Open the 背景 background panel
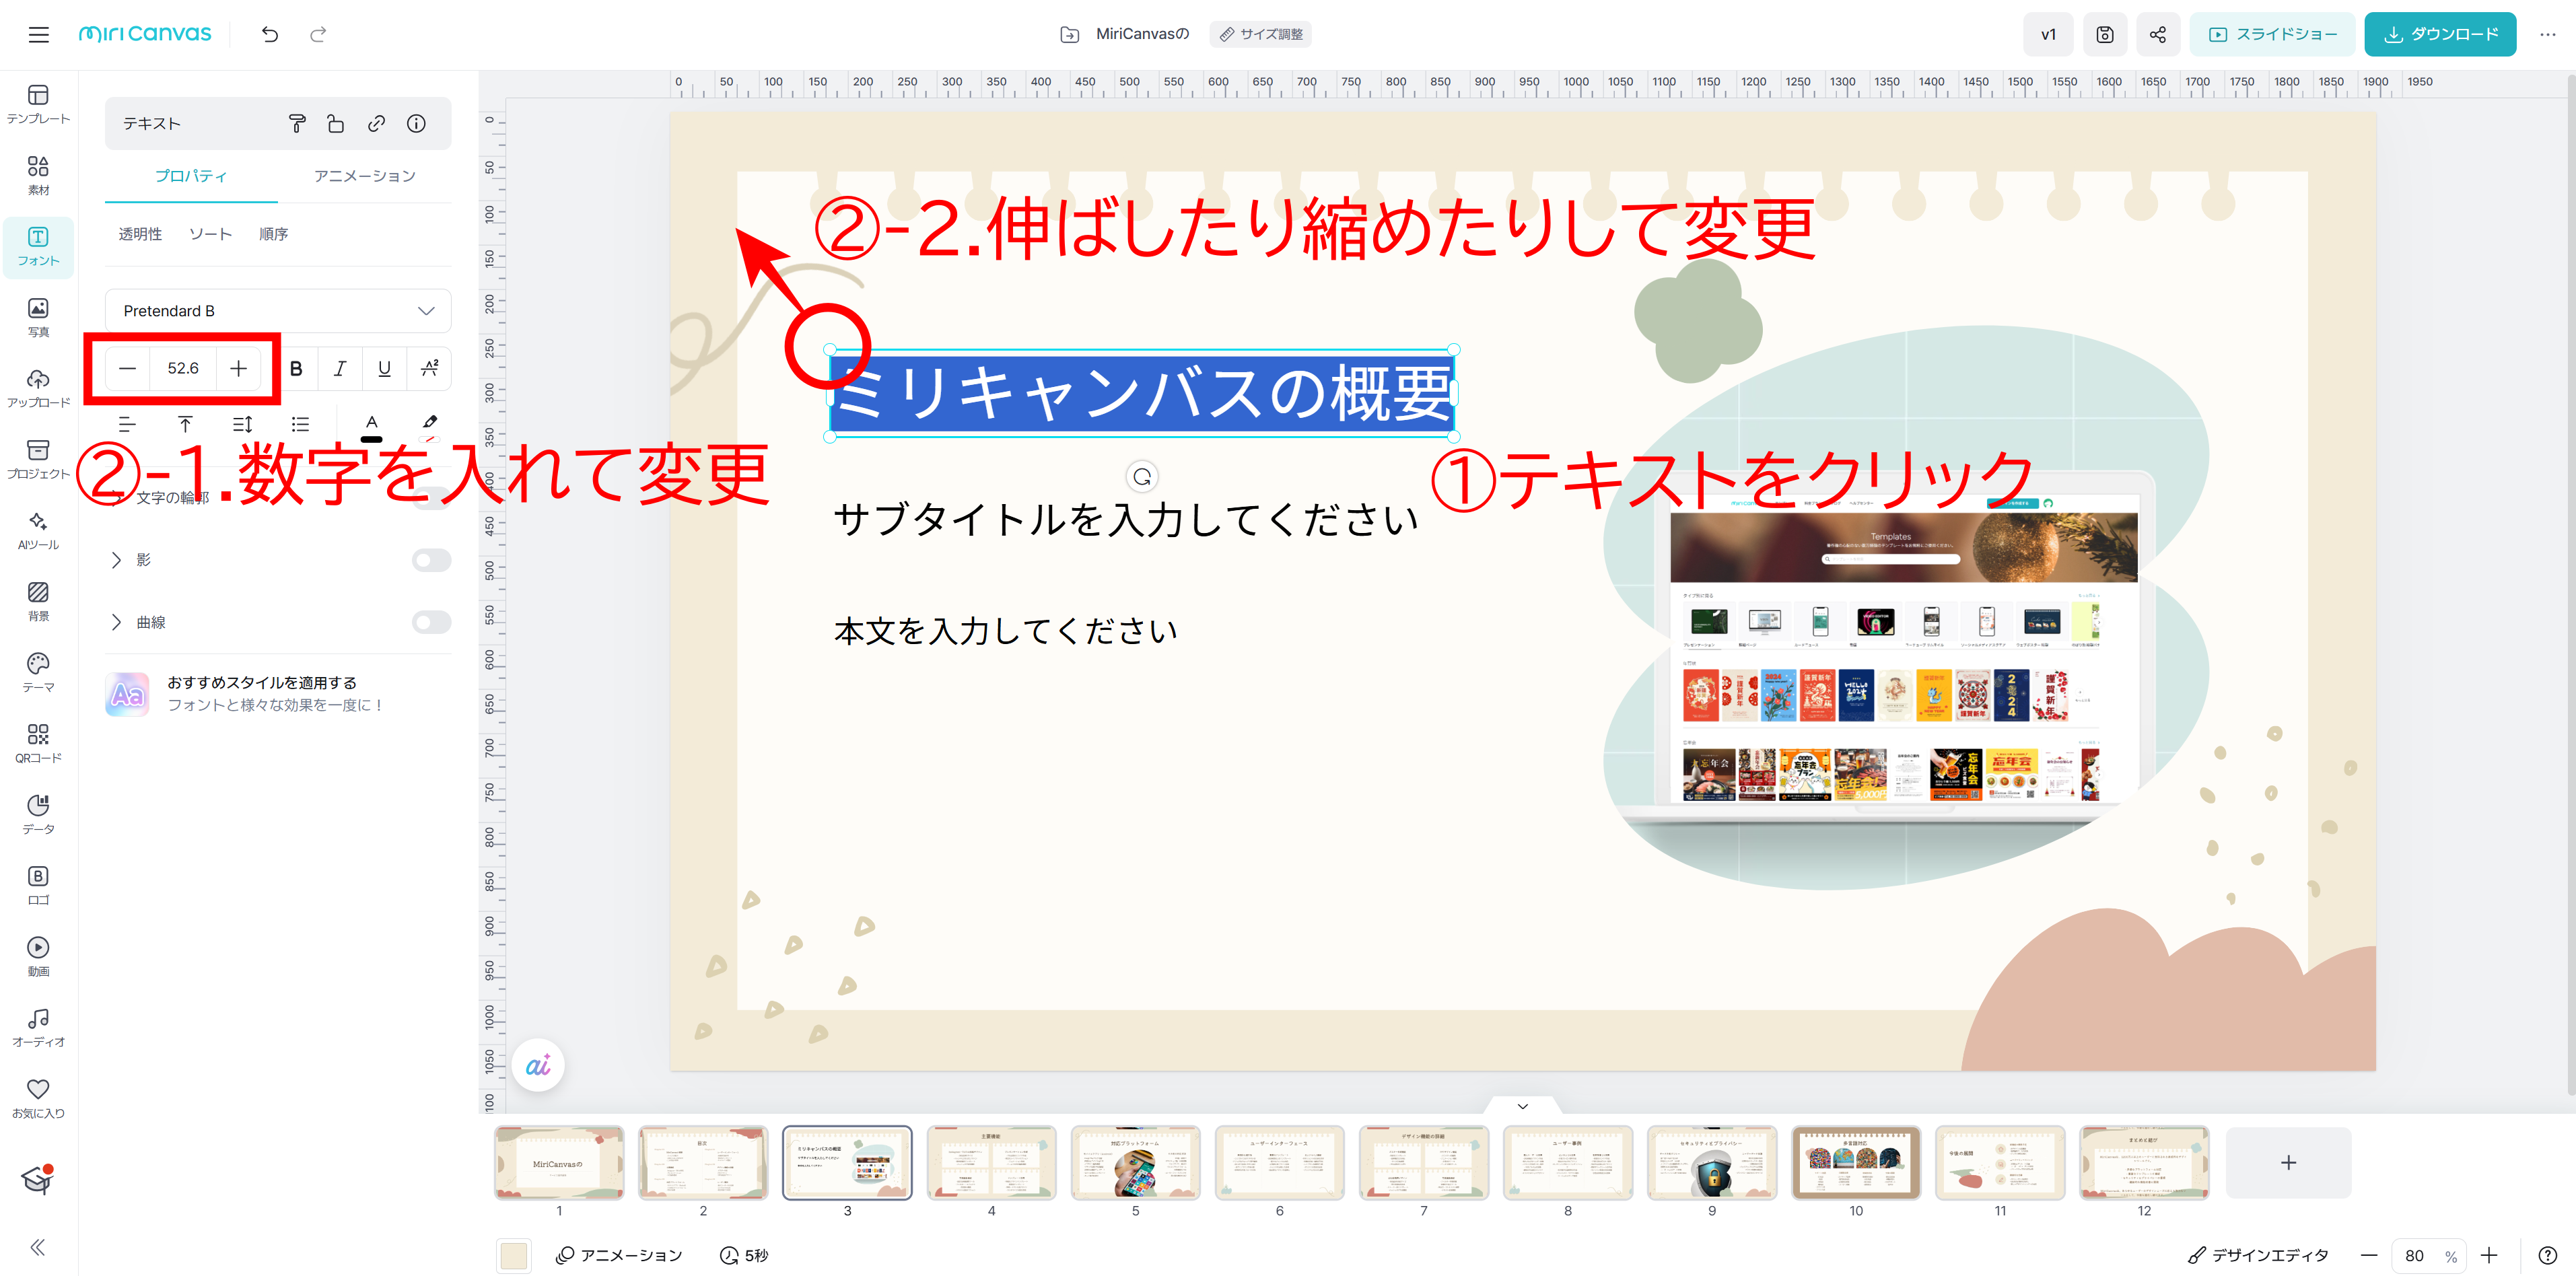Viewport: 2576px width, 1276px height. pos(38,601)
